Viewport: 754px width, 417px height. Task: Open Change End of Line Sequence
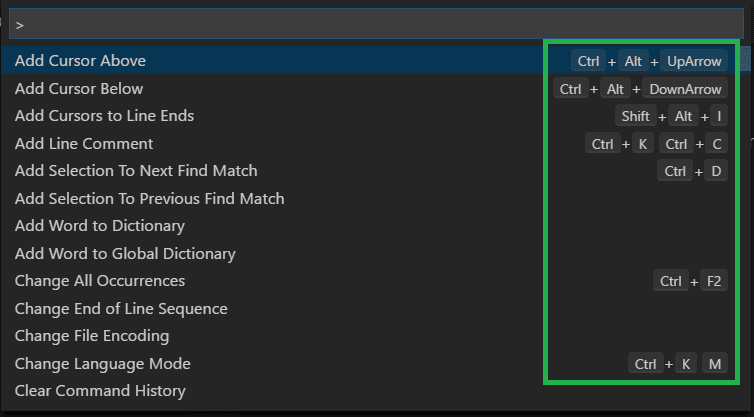[x=121, y=309]
